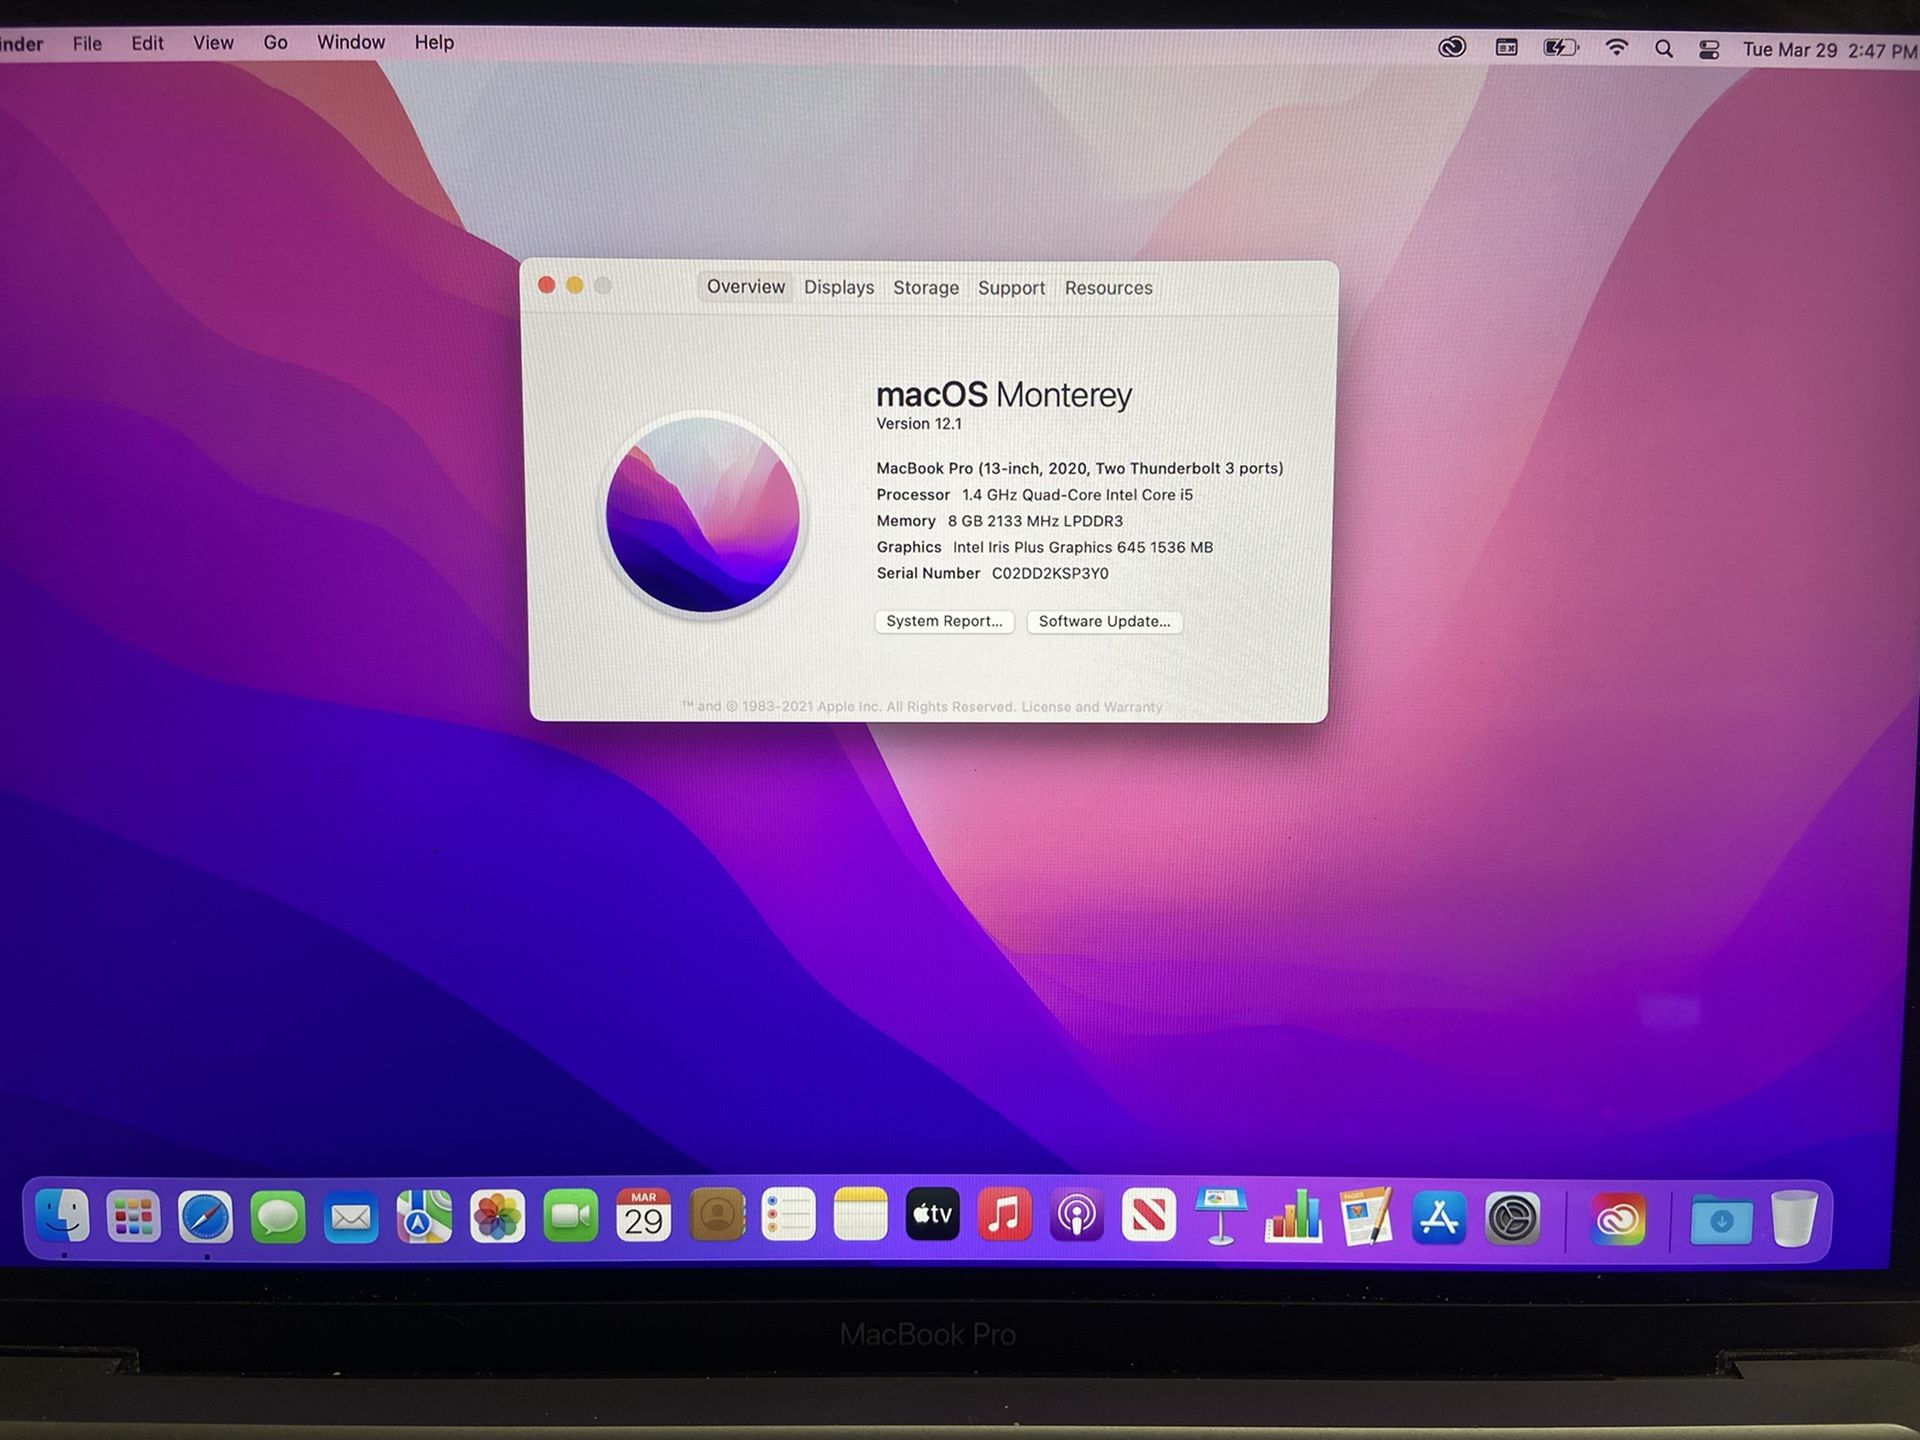The height and width of the screenshot is (1440, 1920).
Task: Launch Safari from the Dock
Action: point(205,1217)
